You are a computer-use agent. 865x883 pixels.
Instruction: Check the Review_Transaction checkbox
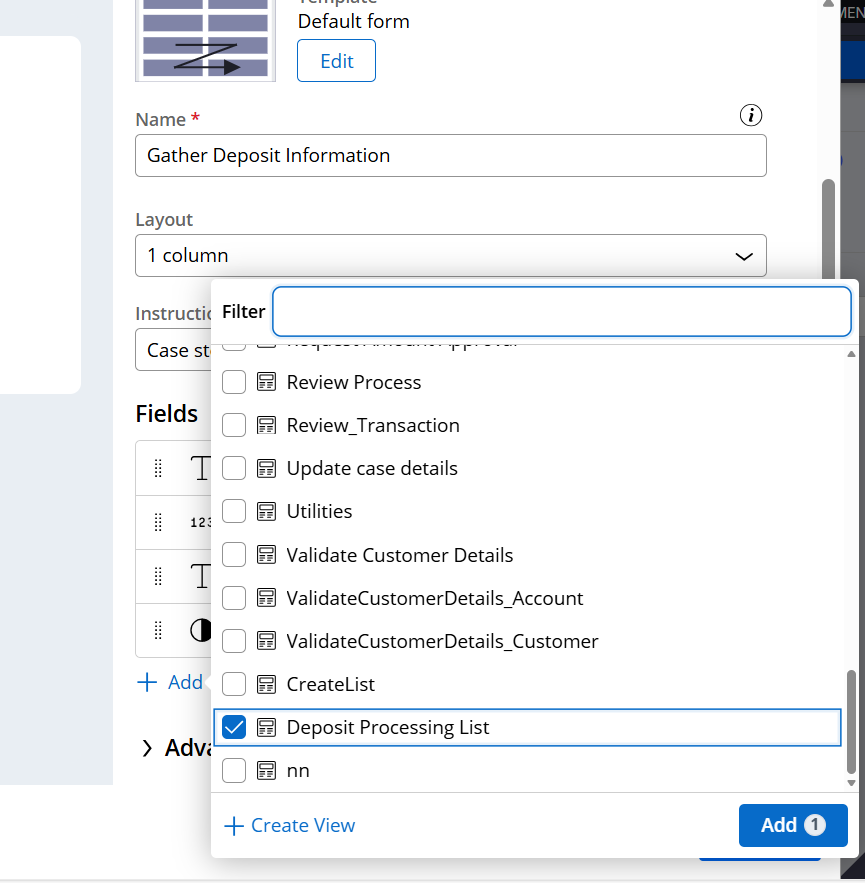[234, 425]
